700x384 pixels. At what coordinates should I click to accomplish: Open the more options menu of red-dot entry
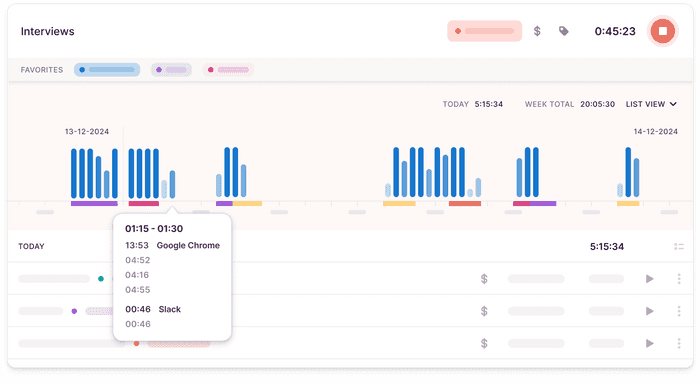point(679,343)
